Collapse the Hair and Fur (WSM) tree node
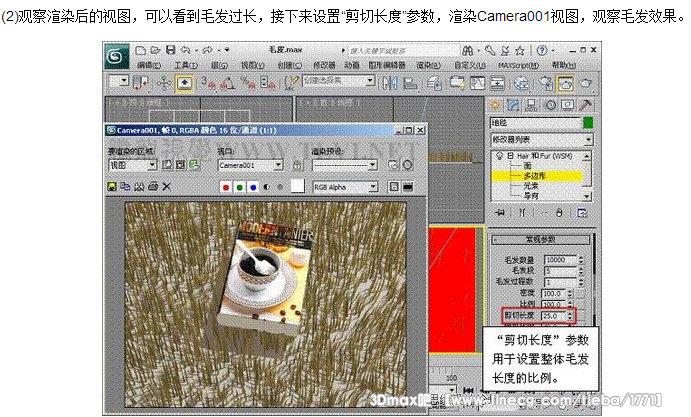The width and height of the screenshot is (691, 417). click(x=510, y=156)
